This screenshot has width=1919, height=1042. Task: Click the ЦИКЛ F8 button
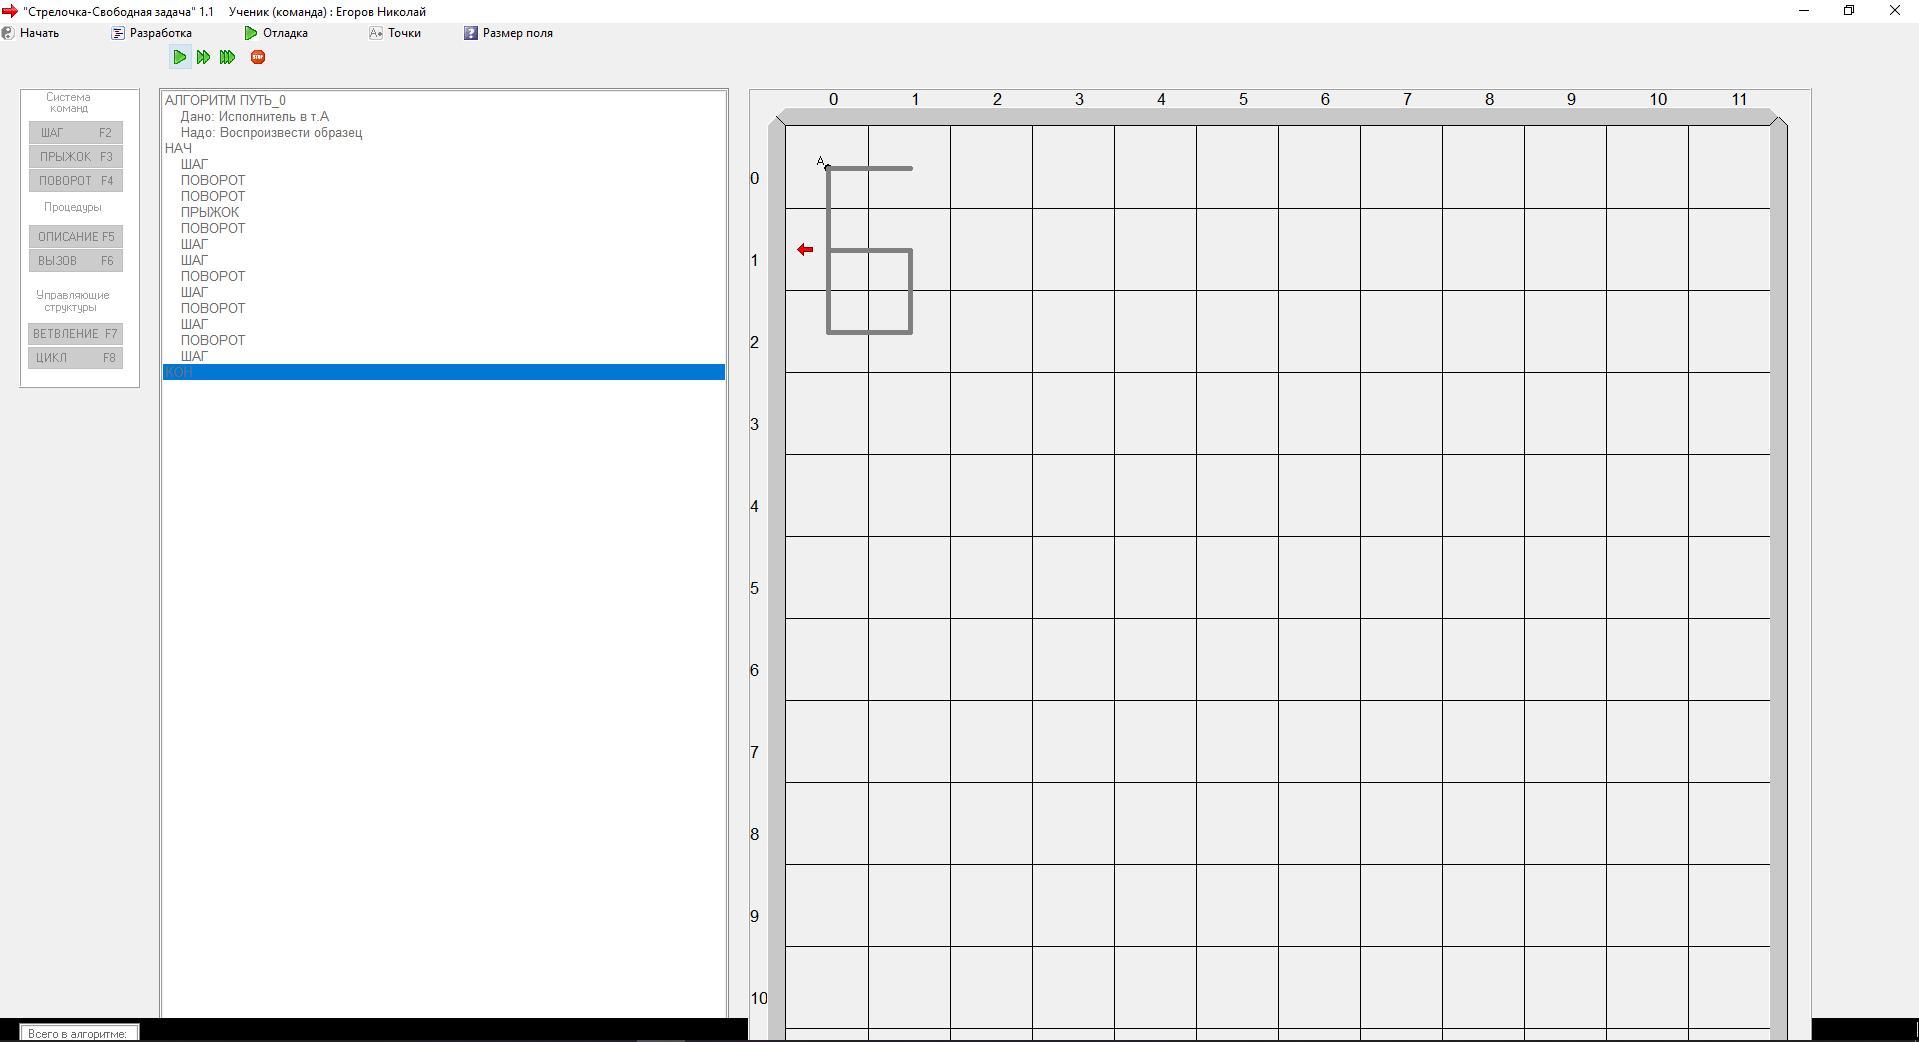(x=76, y=358)
